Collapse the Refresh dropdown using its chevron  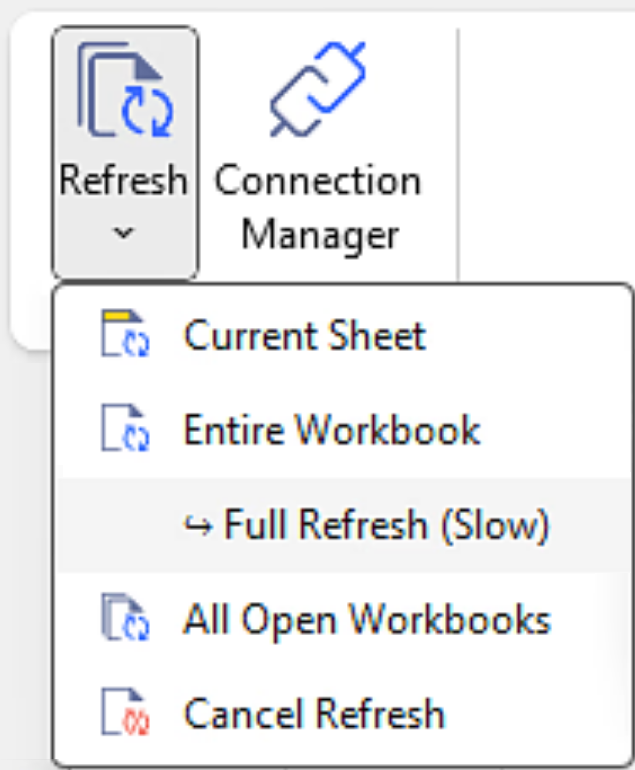pyautogui.click(x=123, y=232)
